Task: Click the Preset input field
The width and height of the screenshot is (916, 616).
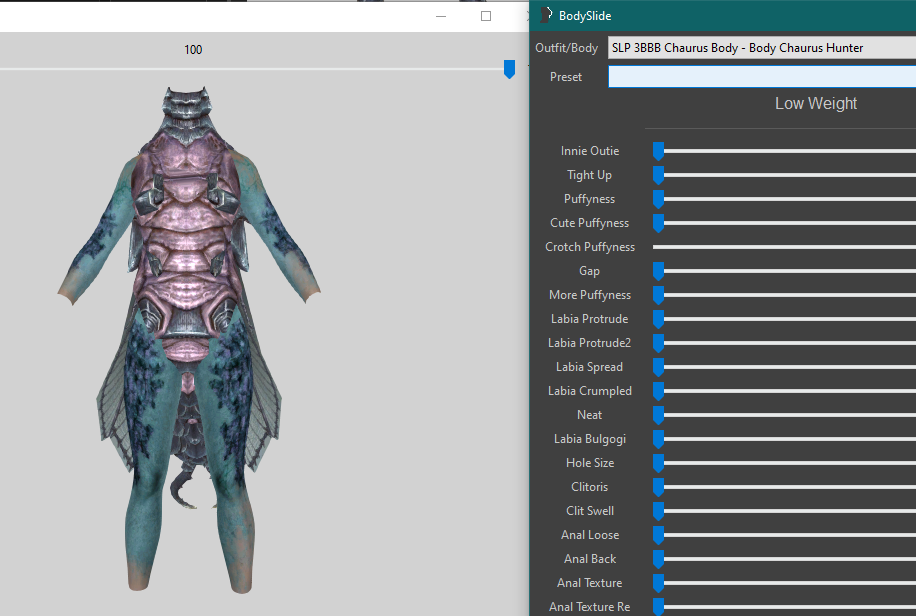Action: 762,77
